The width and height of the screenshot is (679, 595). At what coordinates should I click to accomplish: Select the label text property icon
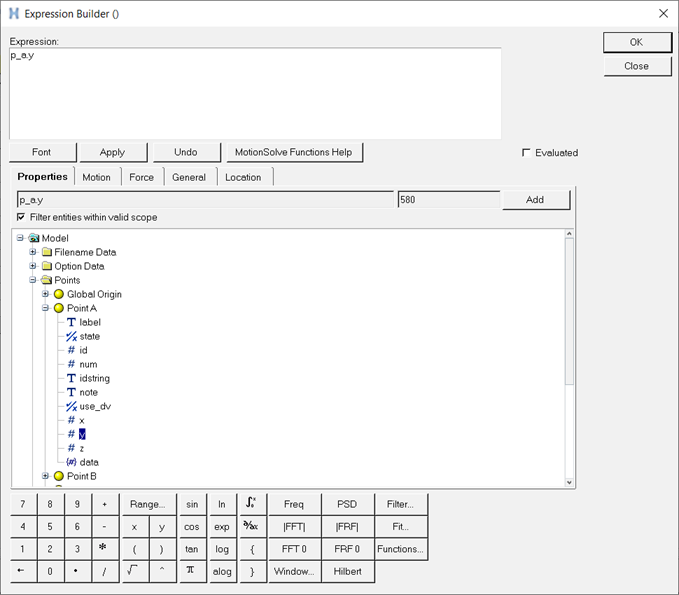click(x=71, y=322)
